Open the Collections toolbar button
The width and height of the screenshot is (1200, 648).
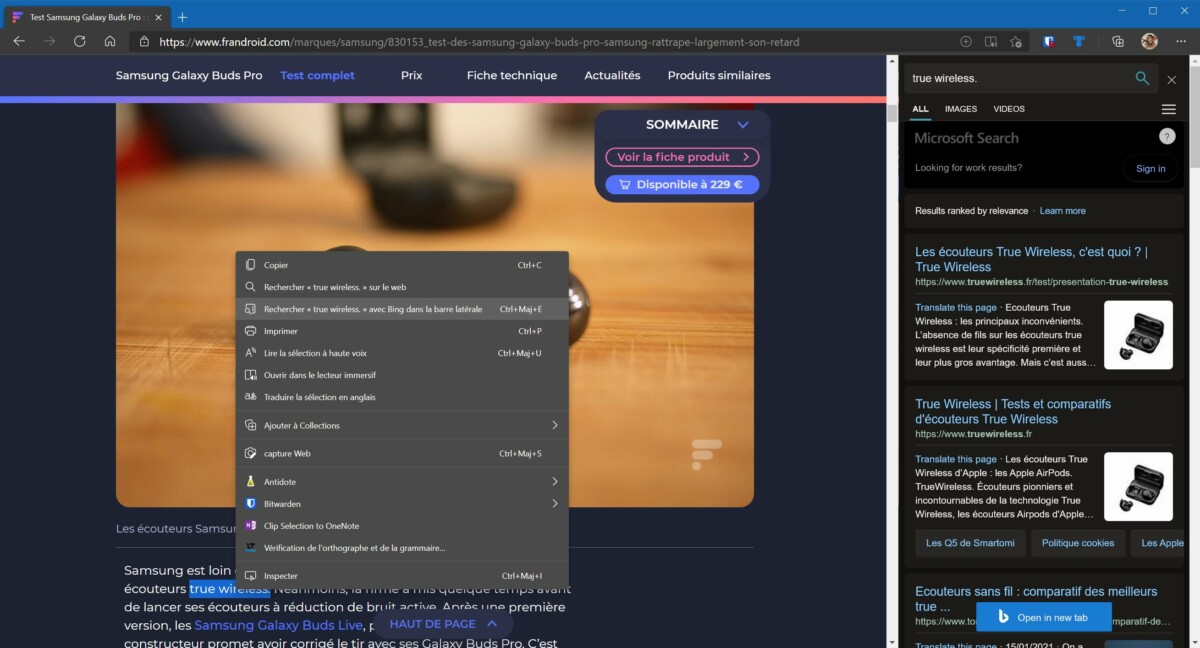pyautogui.click(x=1118, y=42)
